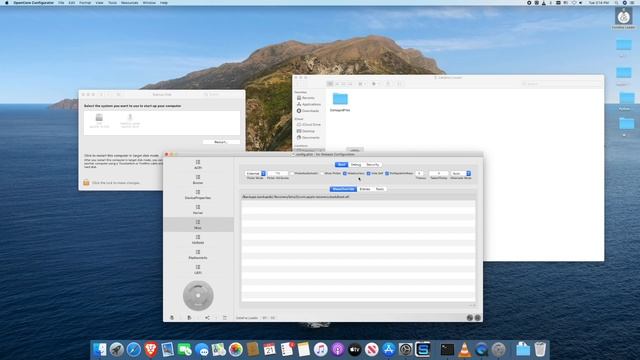
Task: Click the lock icon to make changes
Action: [86, 182]
